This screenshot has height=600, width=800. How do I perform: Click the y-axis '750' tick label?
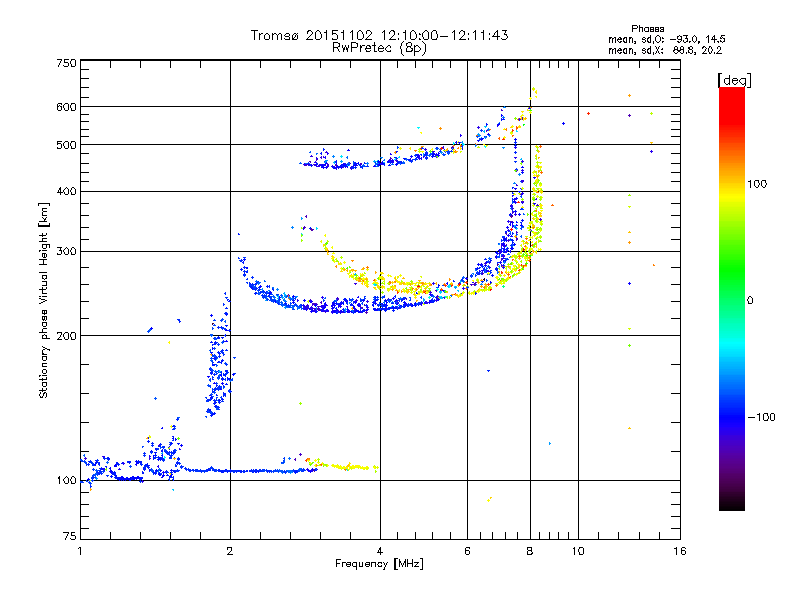pos(66,63)
